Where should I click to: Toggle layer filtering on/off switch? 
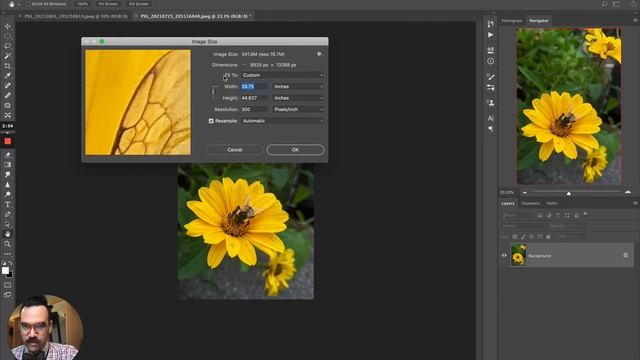coord(585,213)
